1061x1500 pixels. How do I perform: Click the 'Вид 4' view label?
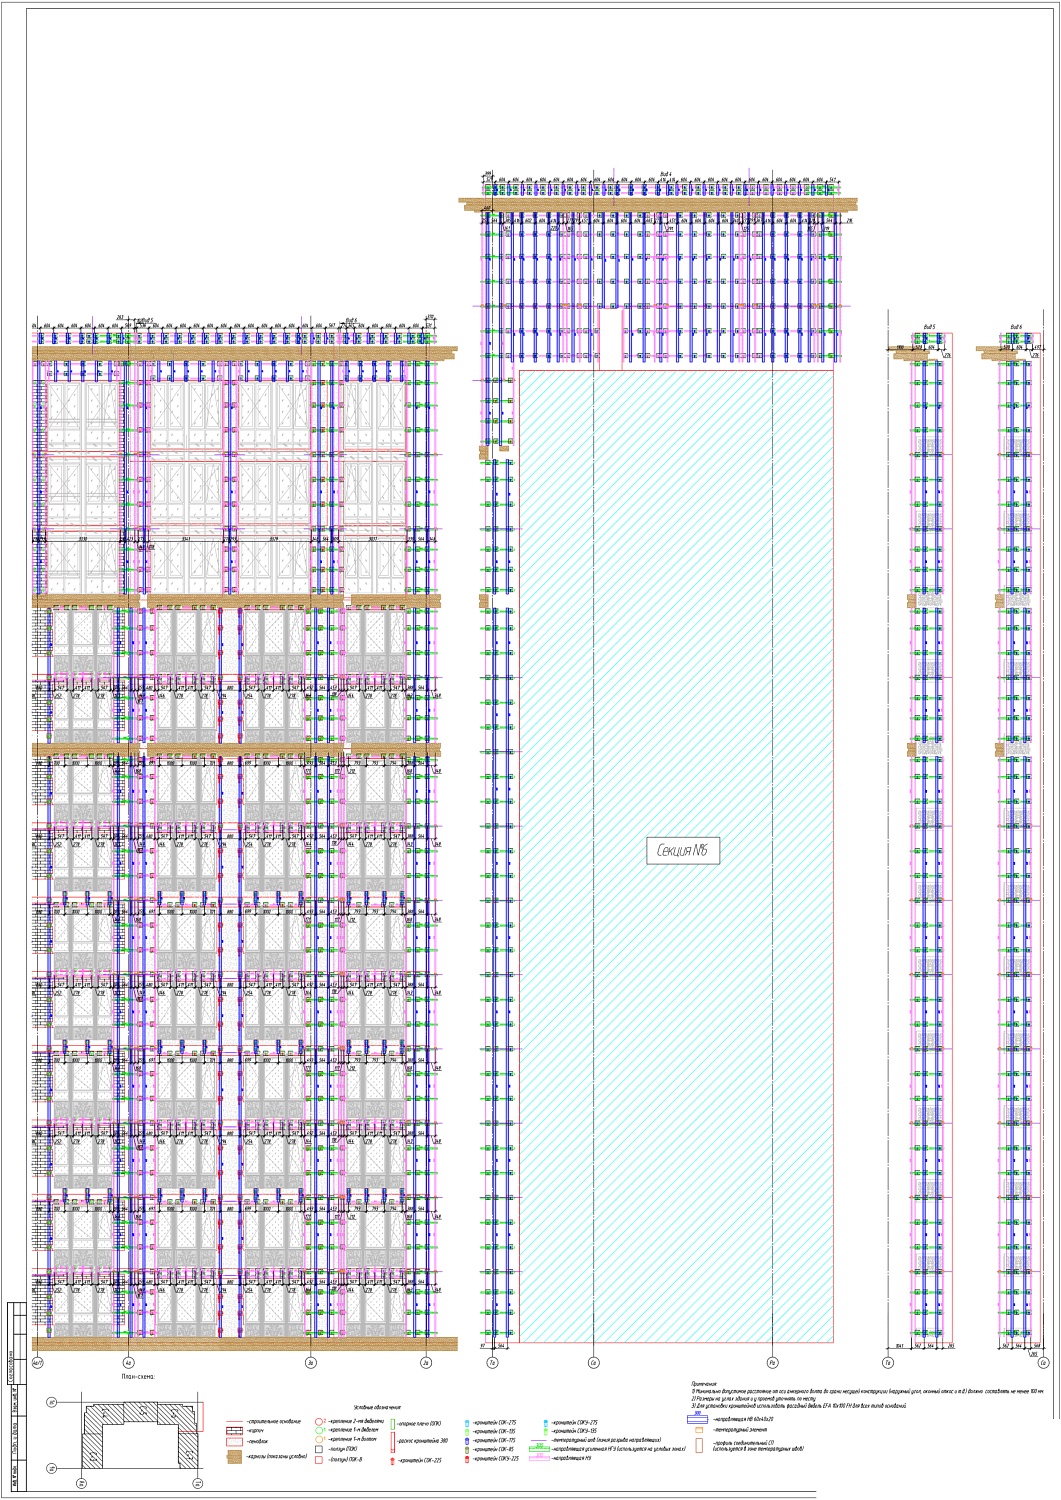tap(666, 173)
